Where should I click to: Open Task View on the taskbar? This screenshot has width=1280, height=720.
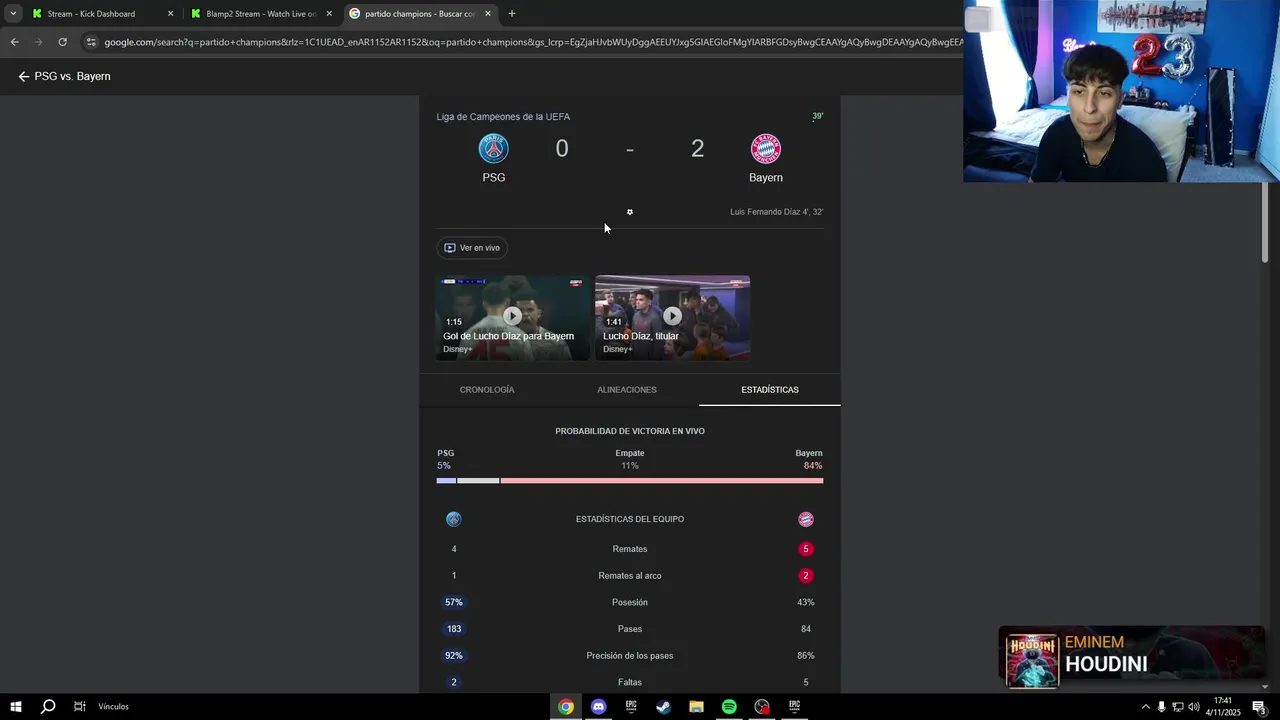[x=79, y=707]
